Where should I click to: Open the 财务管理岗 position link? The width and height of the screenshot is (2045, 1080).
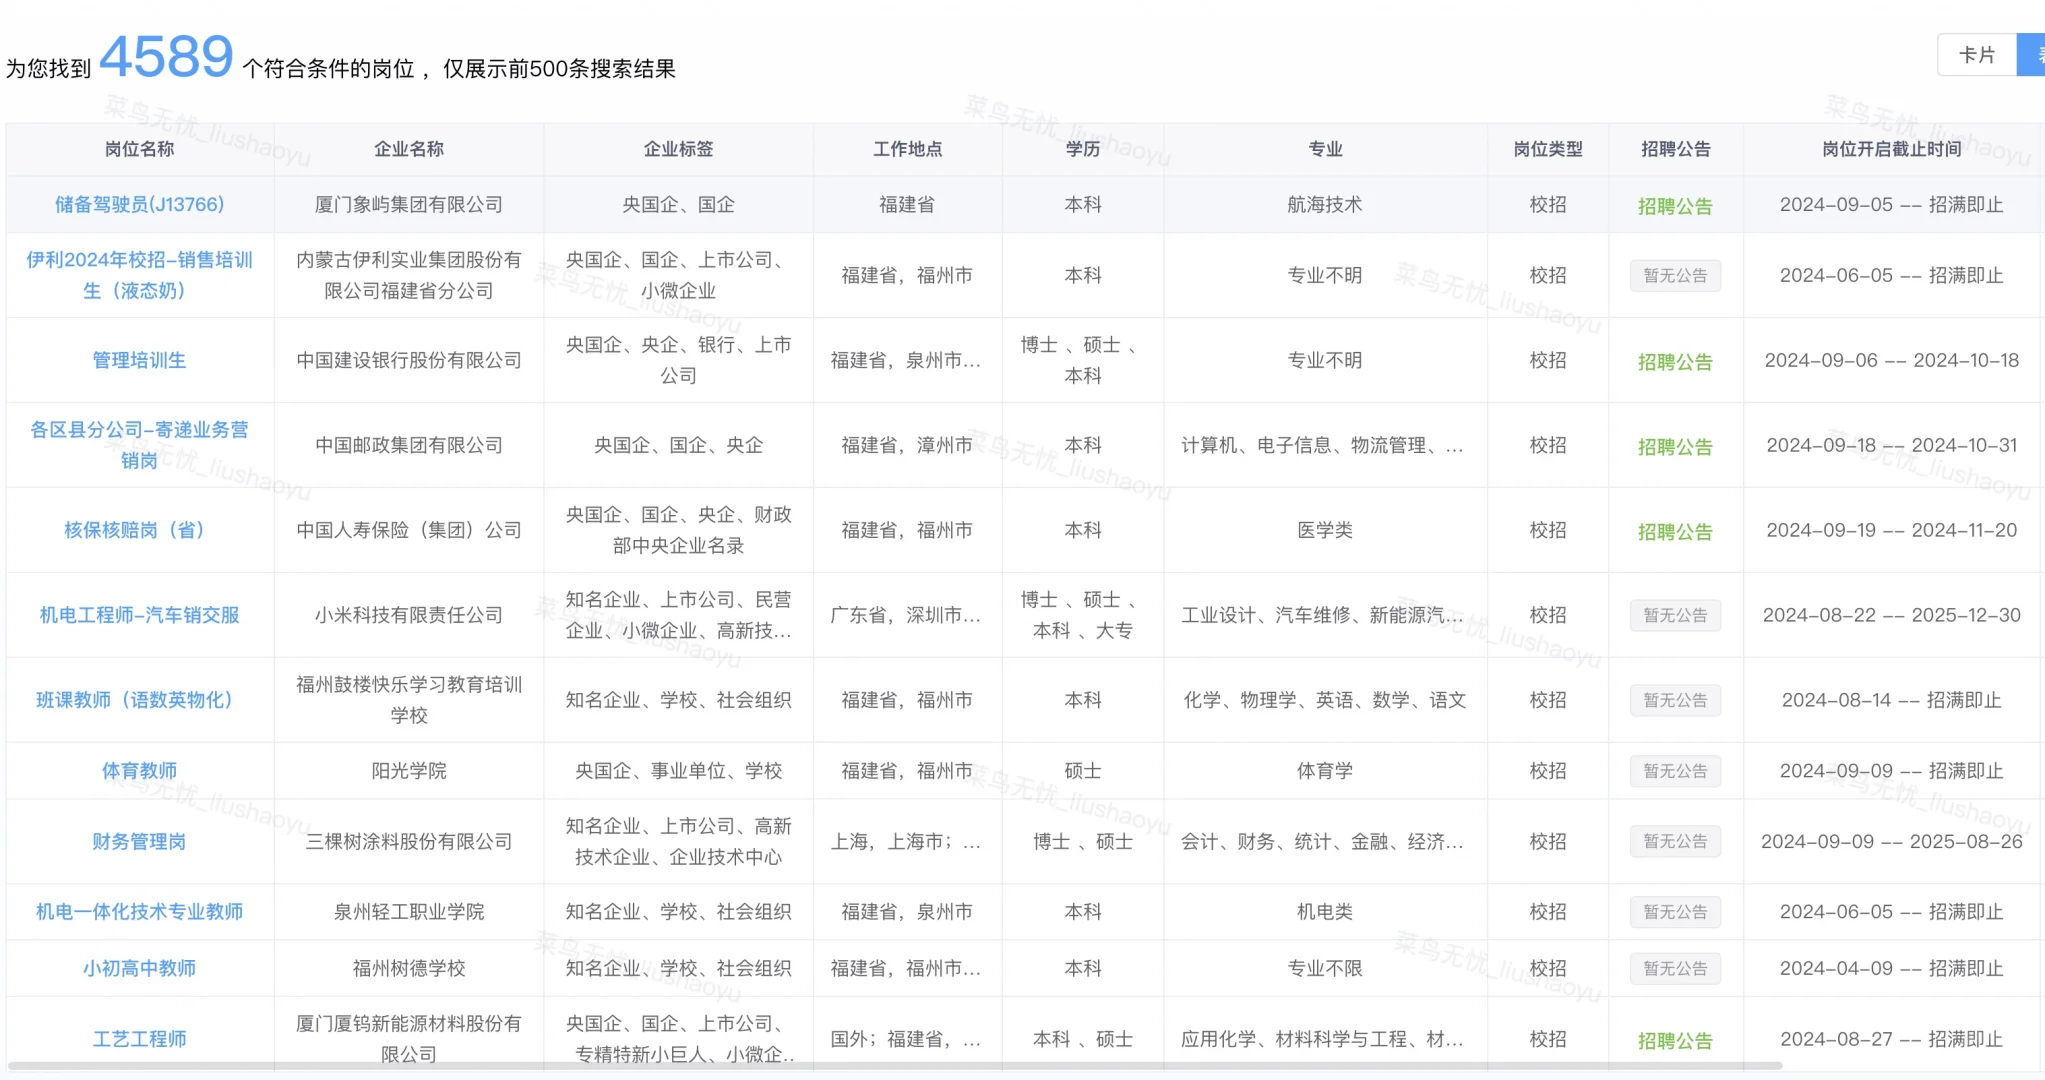(139, 842)
